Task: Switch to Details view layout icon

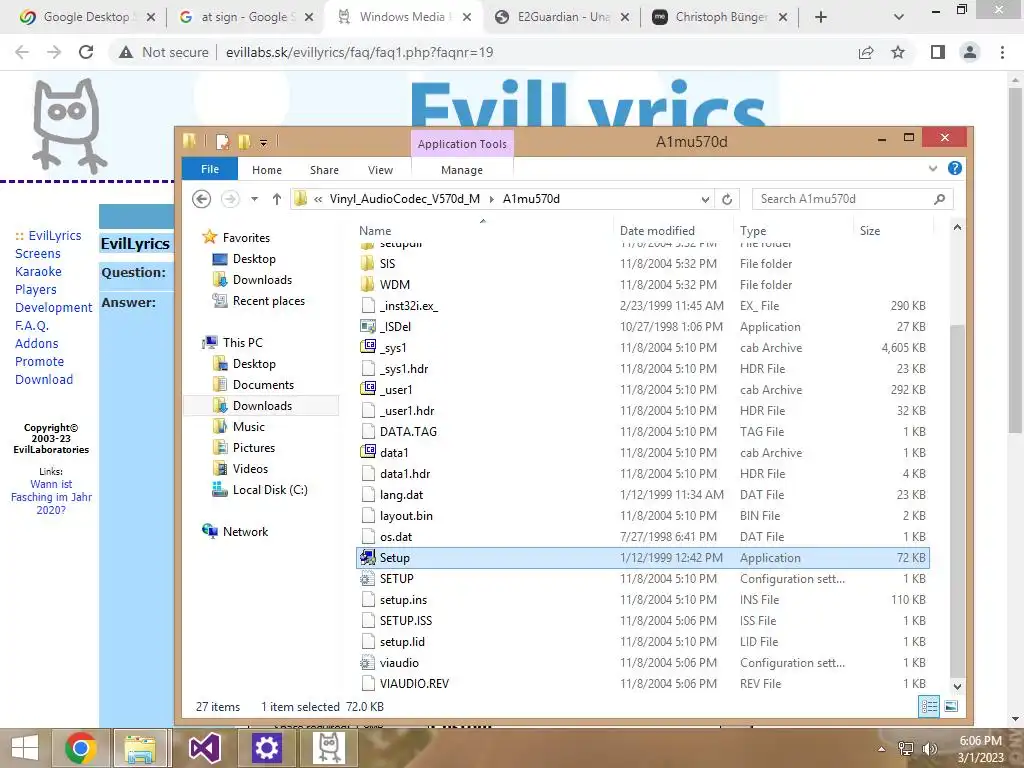Action: pyautogui.click(x=929, y=706)
